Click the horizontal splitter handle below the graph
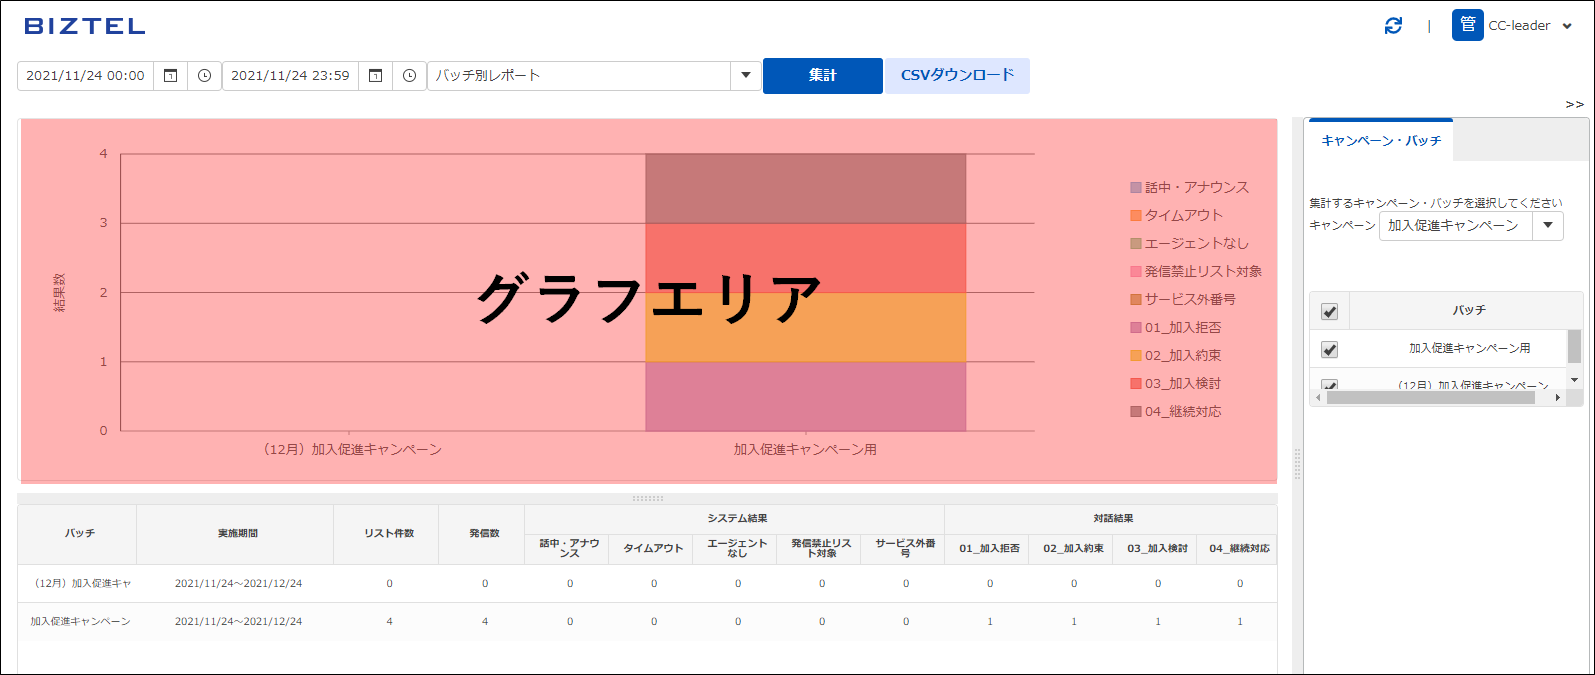The height and width of the screenshot is (675, 1595). point(647,498)
